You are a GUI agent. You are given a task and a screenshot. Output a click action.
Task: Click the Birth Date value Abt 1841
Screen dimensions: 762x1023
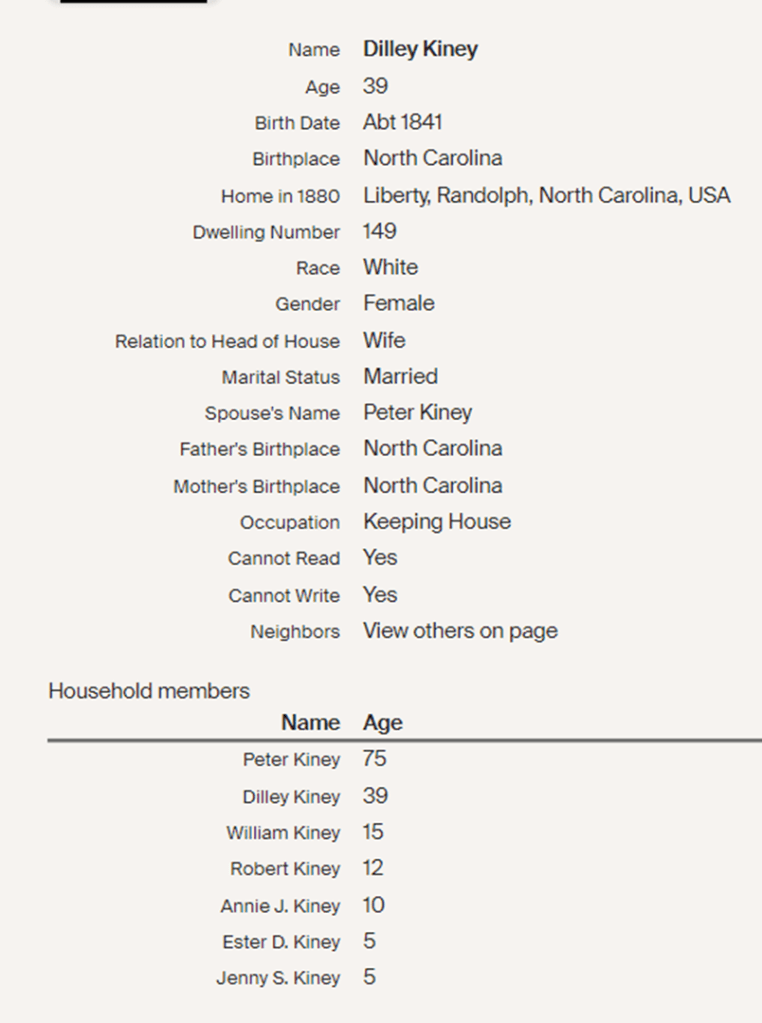[x=402, y=122]
